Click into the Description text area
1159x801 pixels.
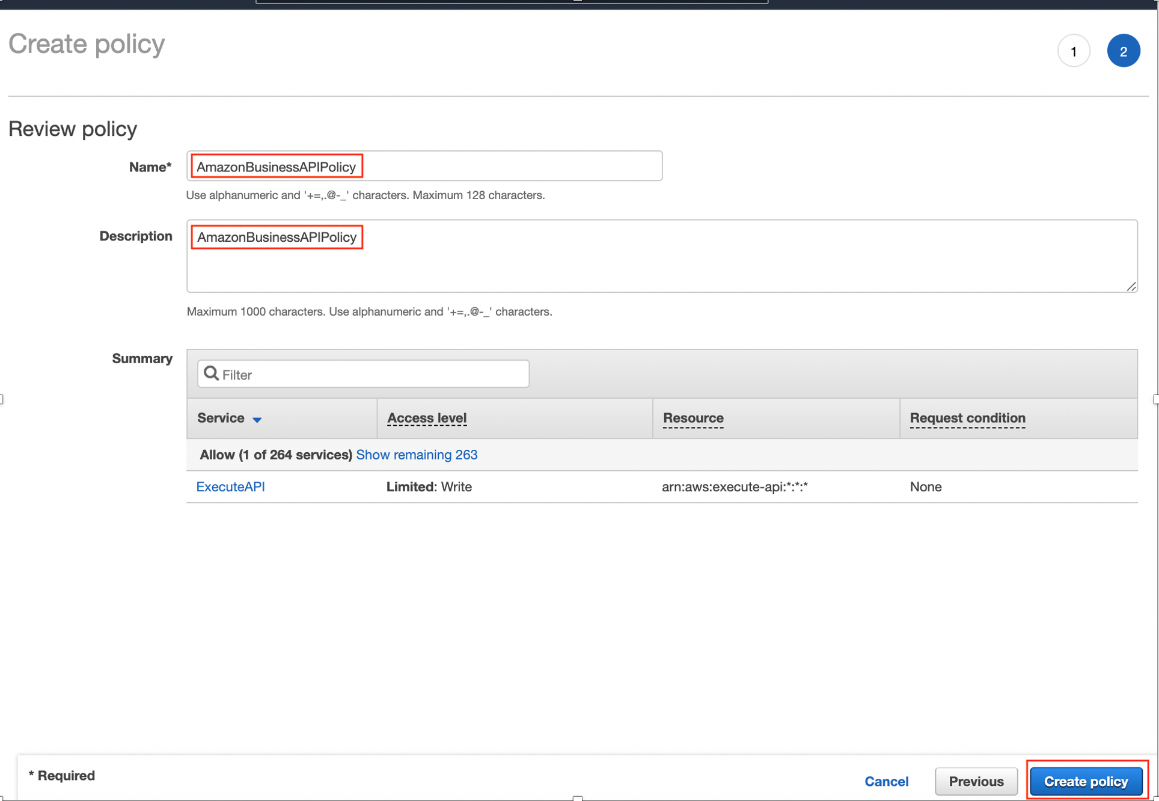[x=662, y=256]
